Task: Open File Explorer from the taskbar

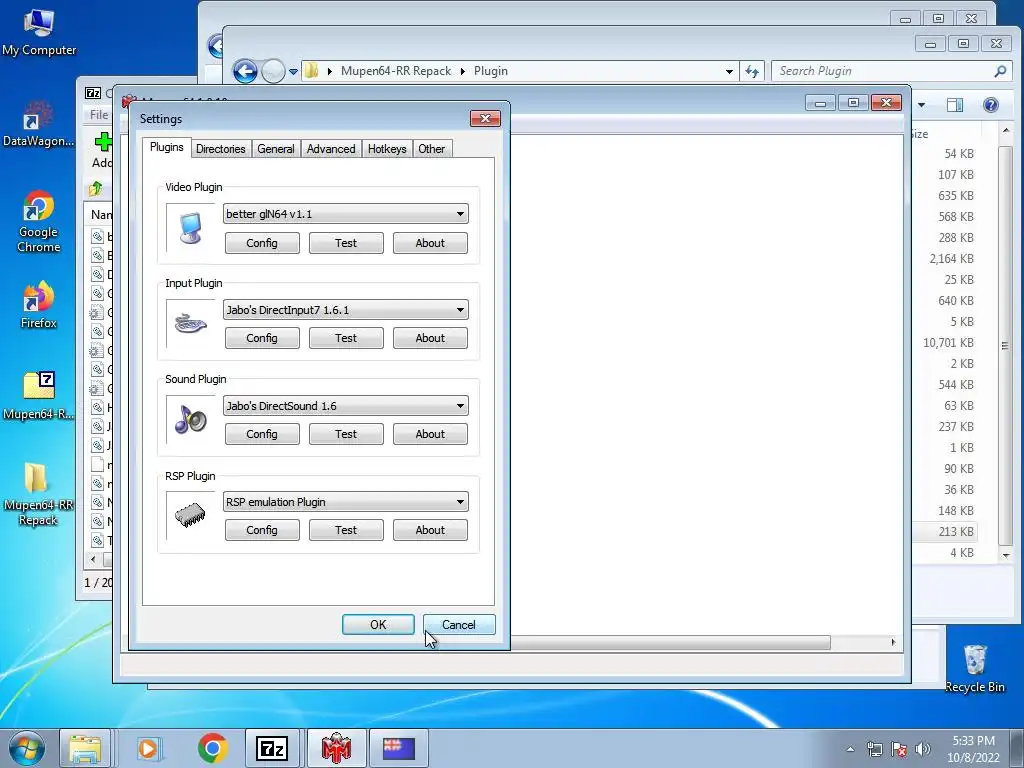Action: coord(85,748)
